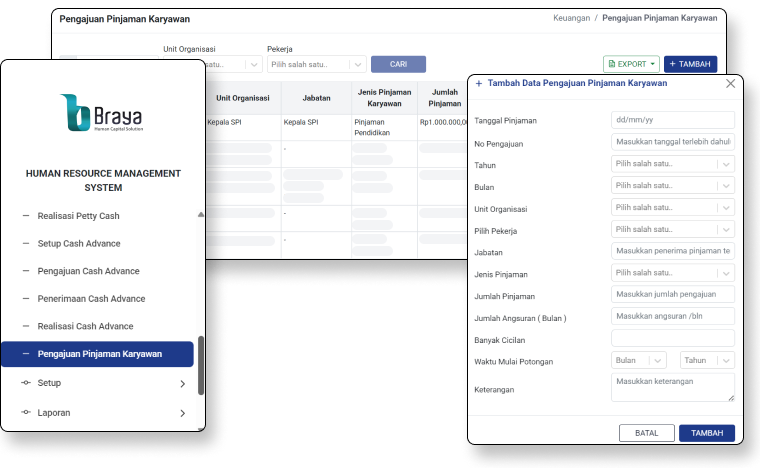Close the Tambah Data dialog
This screenshot has width=760, height=468.
click(x=730, y=84)
